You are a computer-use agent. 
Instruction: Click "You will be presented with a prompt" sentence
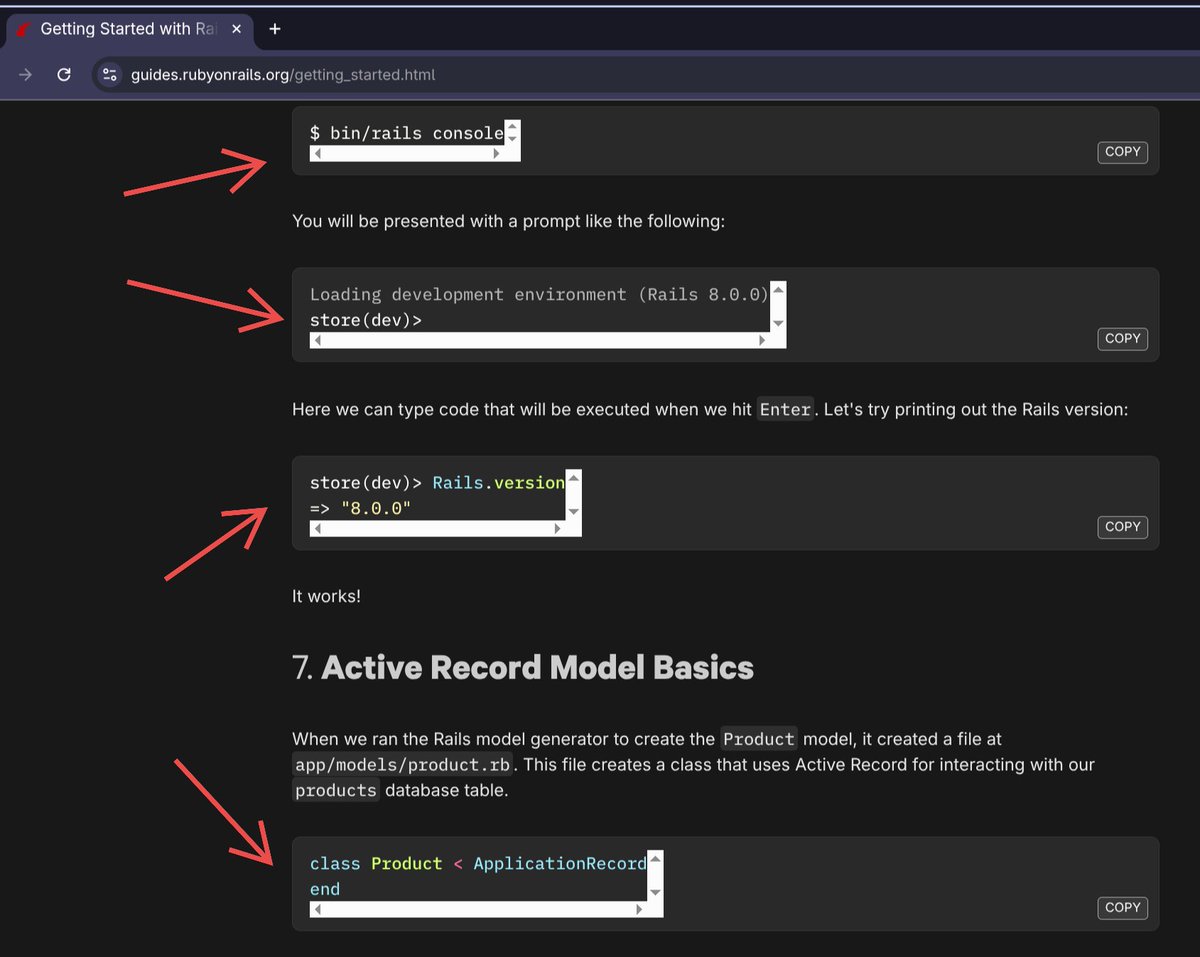point(508,221)
